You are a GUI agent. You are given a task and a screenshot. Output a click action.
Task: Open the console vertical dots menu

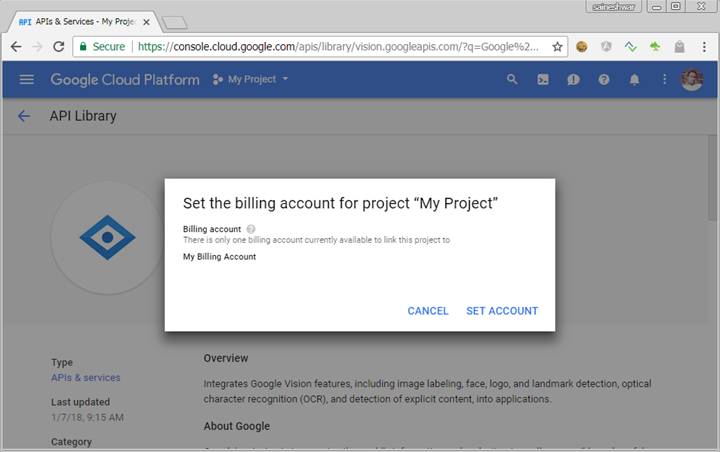pos(664,79)
